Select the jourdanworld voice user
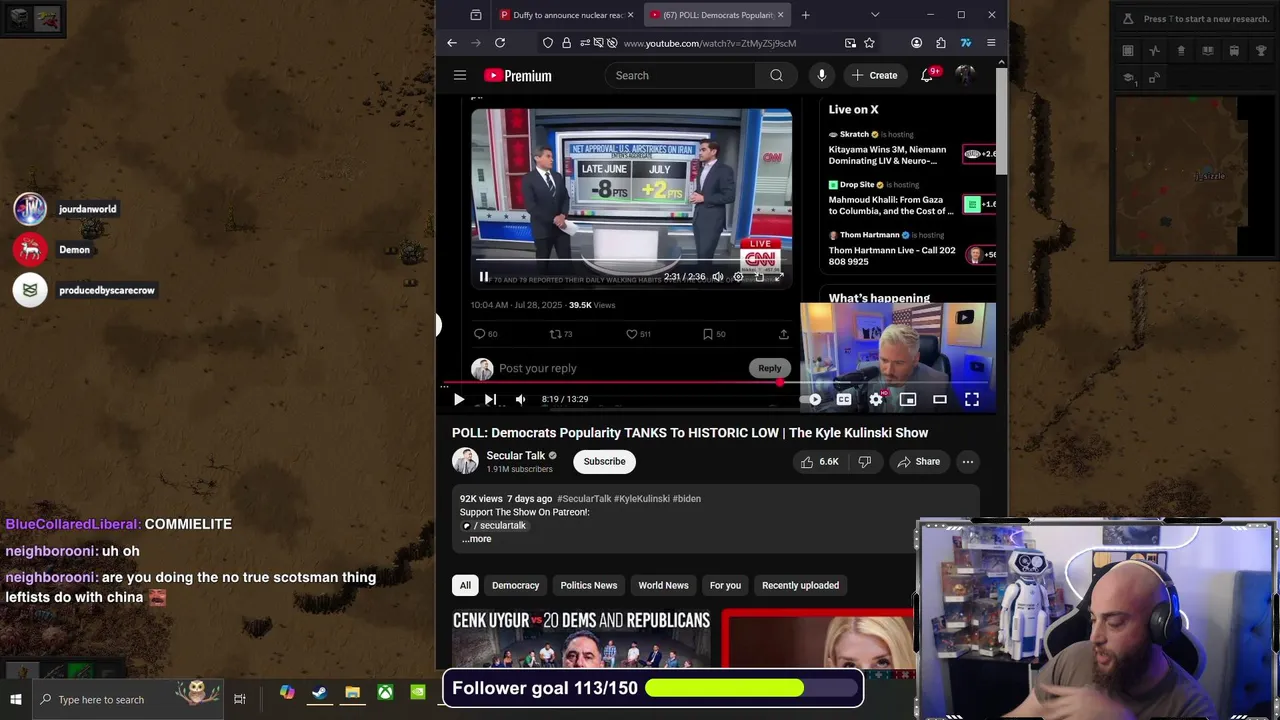Image resolution: width=1280 pixels, height=720 pixels. [x=67, y=209]
